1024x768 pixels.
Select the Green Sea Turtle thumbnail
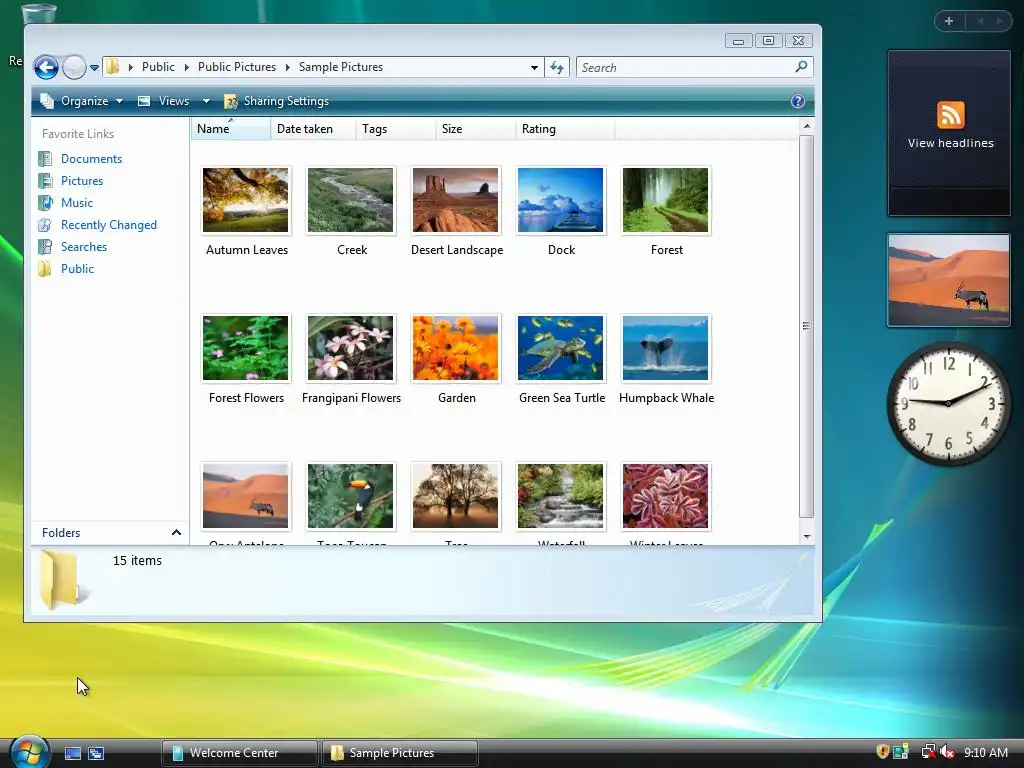[x=560, y=348]
